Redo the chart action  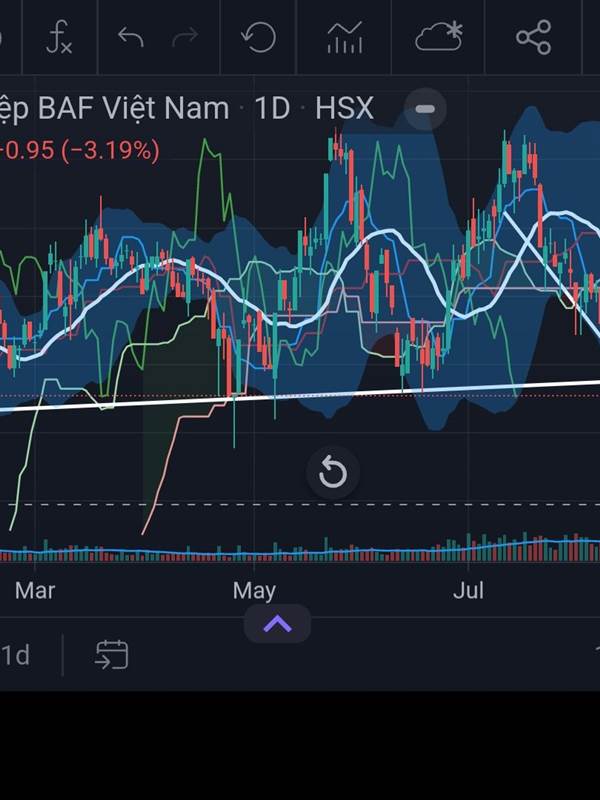[x=186, y=37]
